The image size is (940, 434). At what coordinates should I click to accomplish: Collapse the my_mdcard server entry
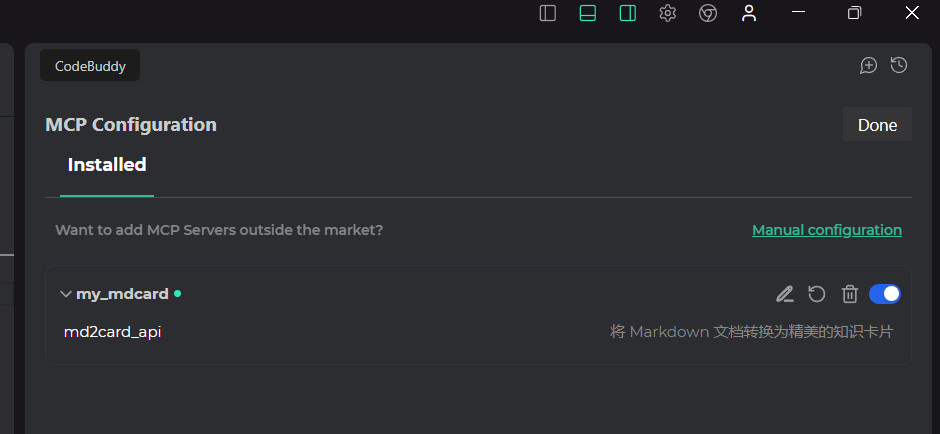(66, 294)
